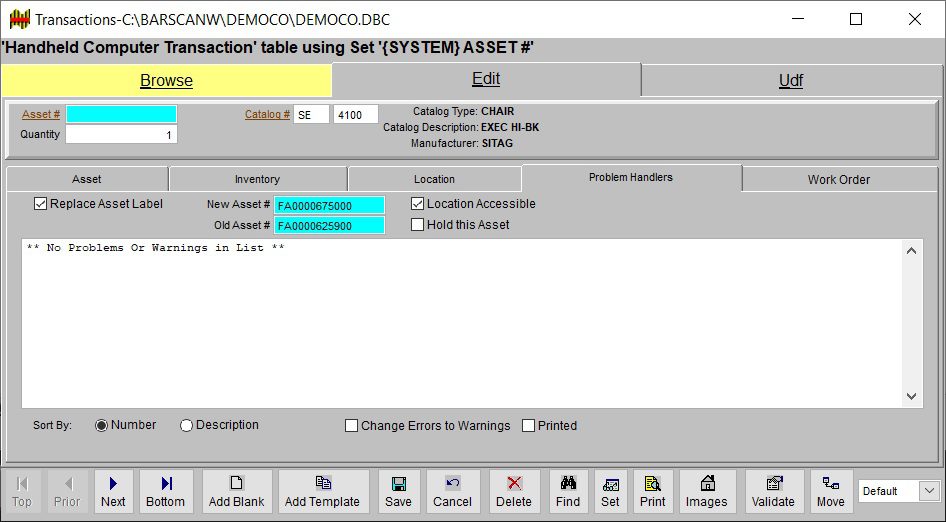Check Hold this Asset
Viewport: 946px width, 522px height.
point(417,224)
